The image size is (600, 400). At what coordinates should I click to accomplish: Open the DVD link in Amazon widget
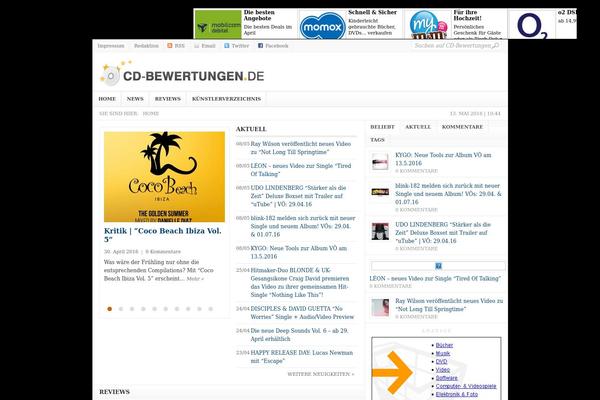441,362
